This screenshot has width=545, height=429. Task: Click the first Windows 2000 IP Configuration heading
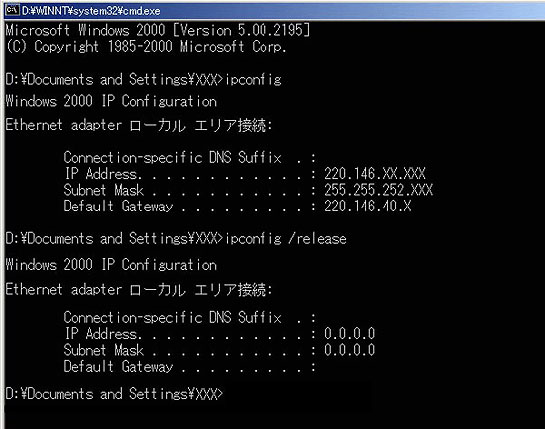click(x=111, y=101)
